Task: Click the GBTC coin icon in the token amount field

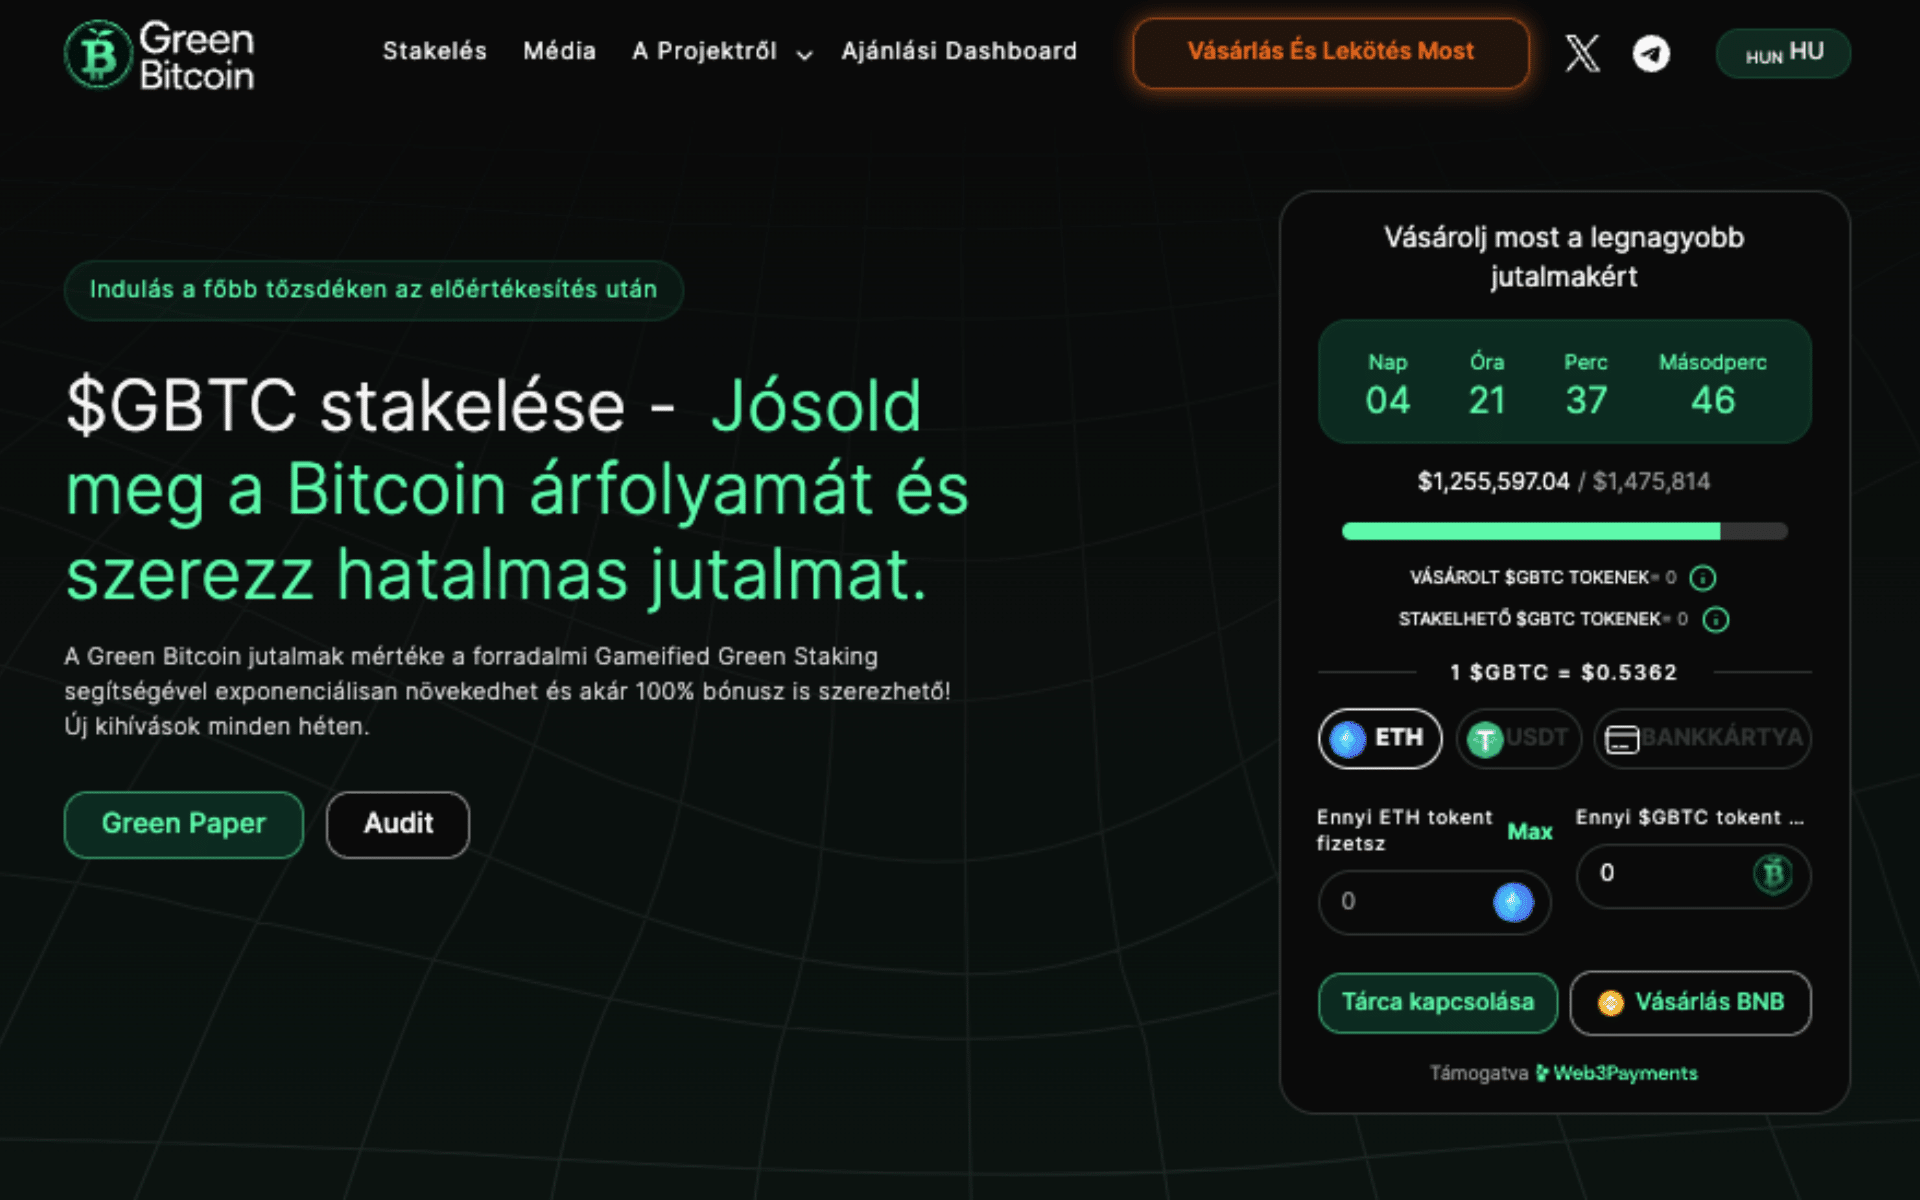Action: coord(1772,876)
